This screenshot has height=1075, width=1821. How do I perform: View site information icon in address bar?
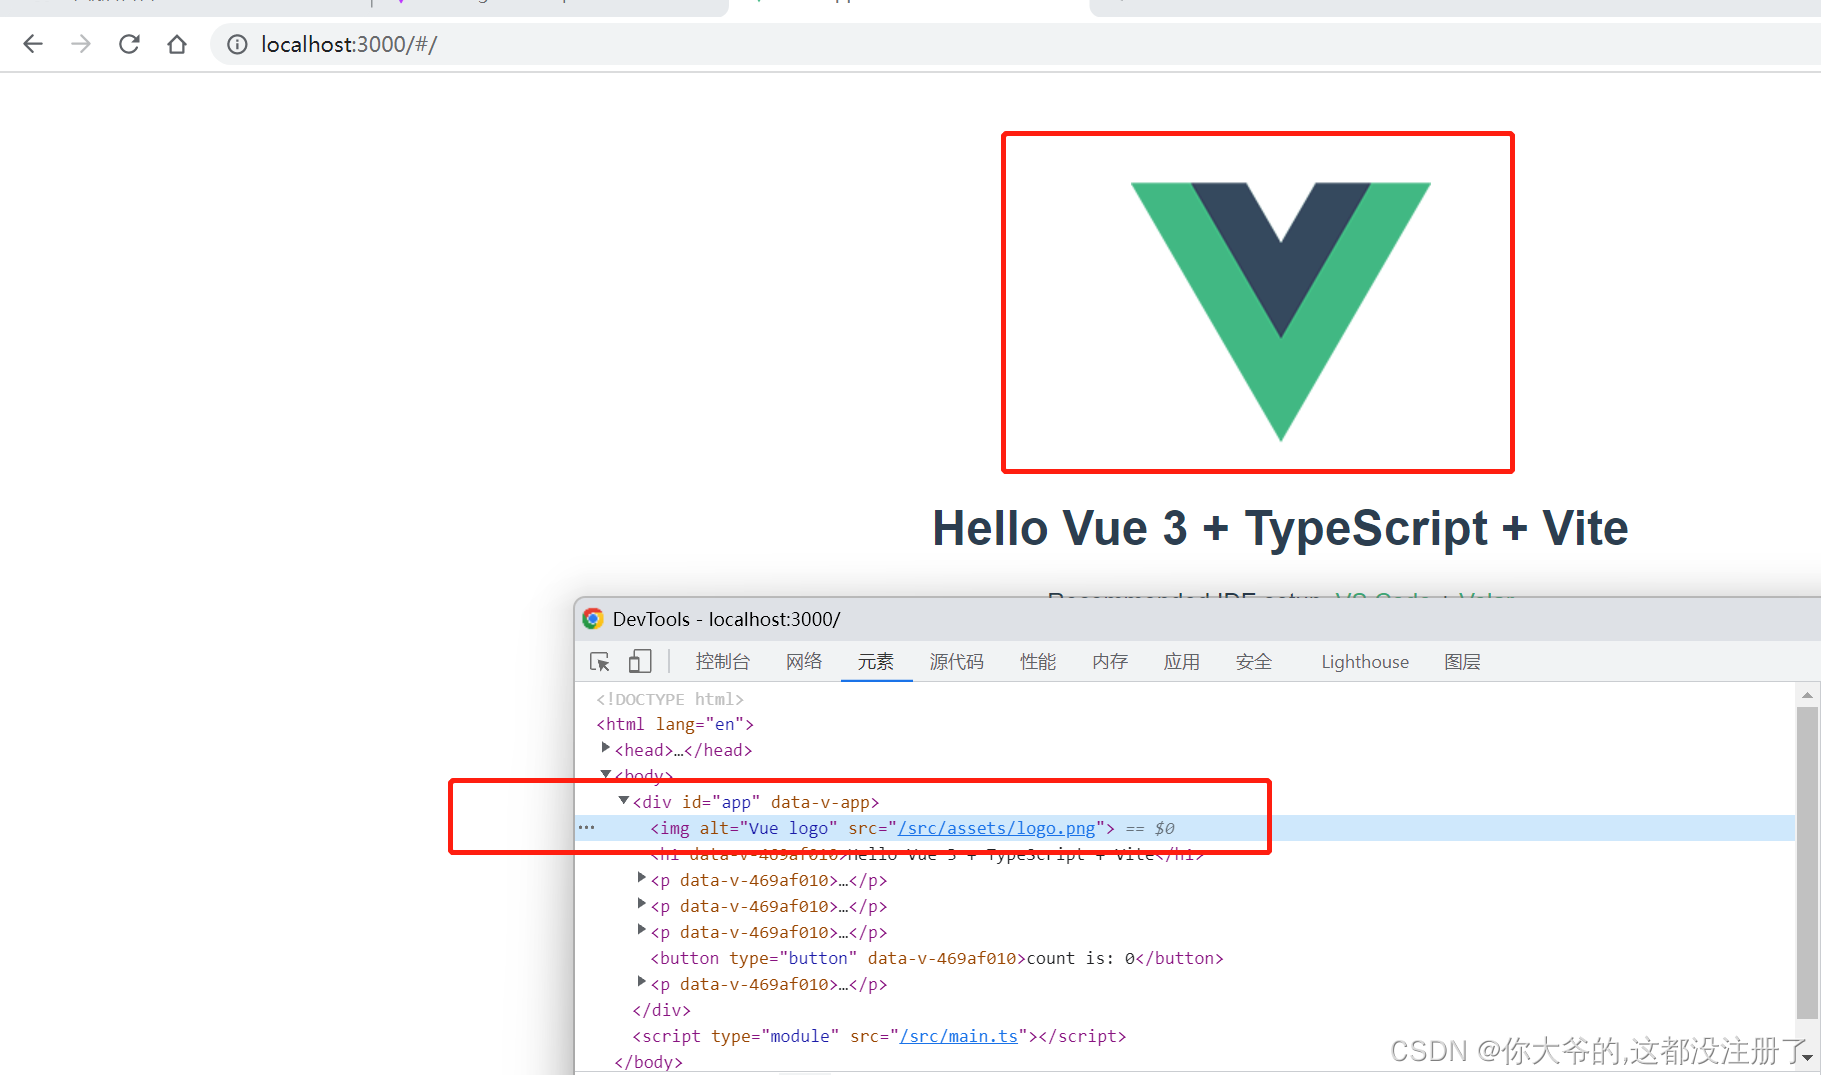(237, 44)
